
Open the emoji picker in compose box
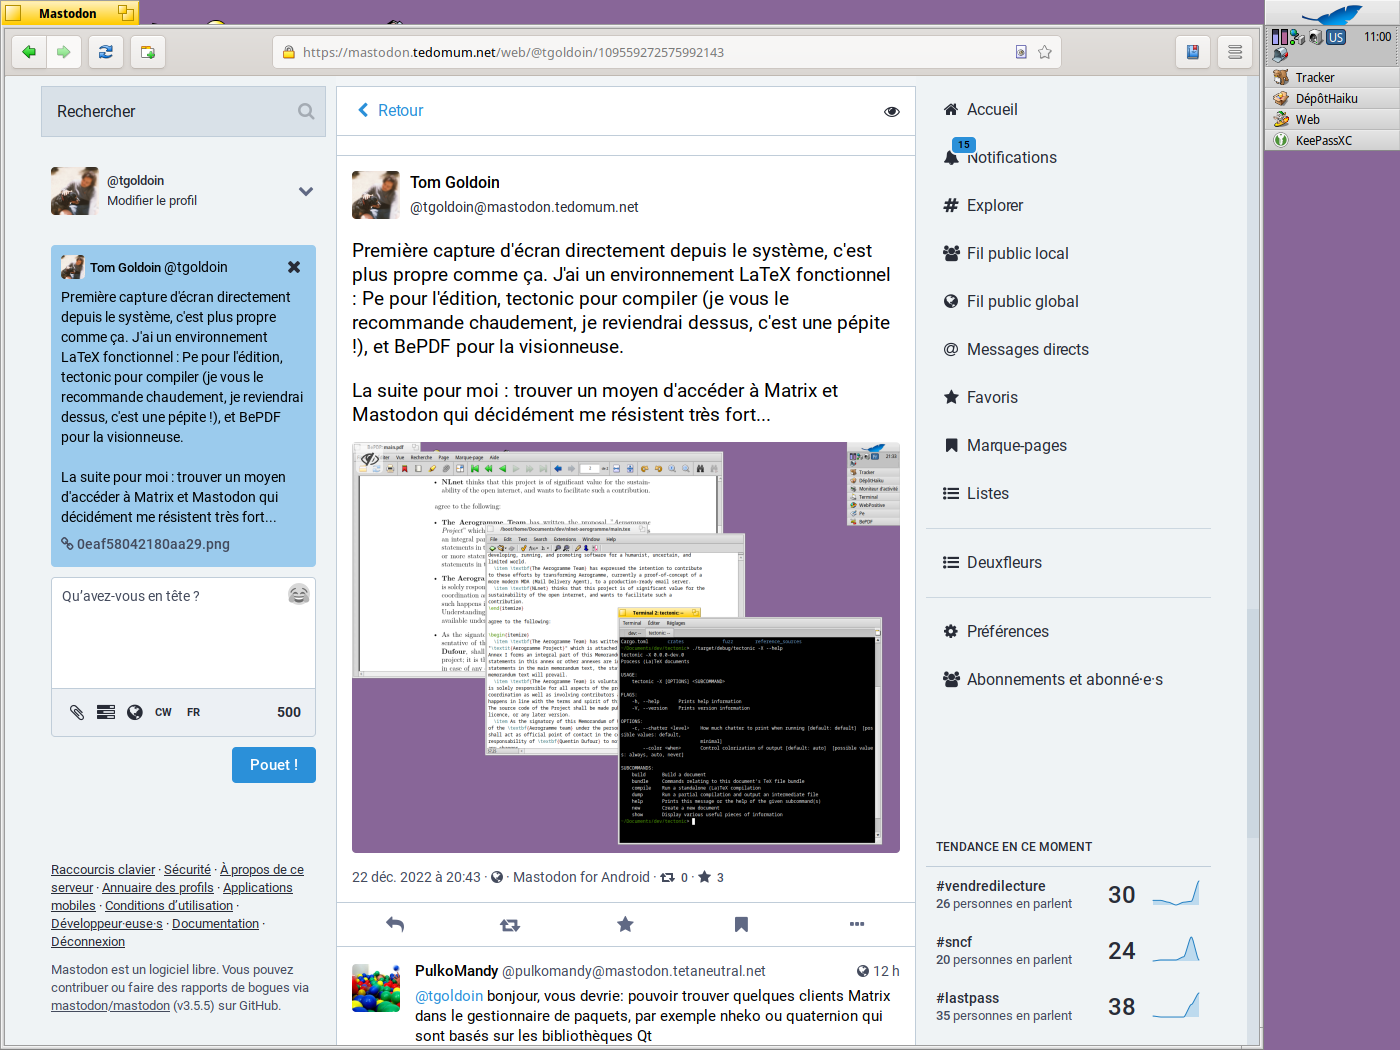click(298, 595)
